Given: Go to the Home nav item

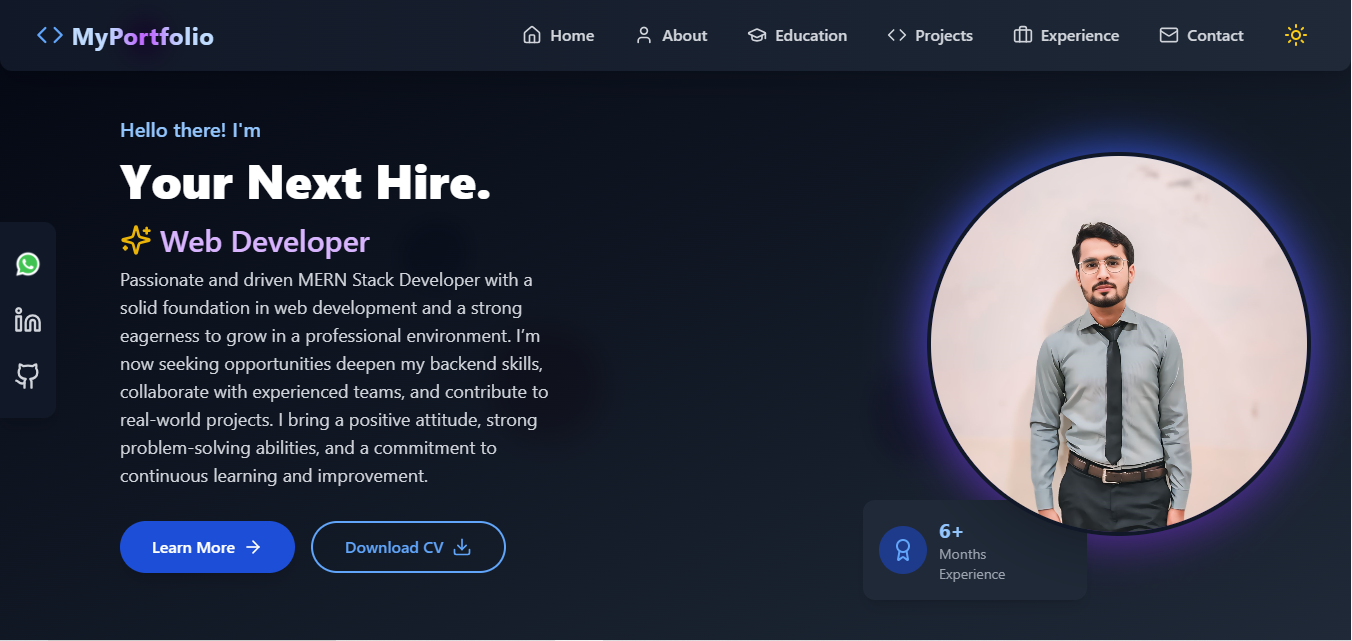Looking at the screenshot, I should (559, 36).
